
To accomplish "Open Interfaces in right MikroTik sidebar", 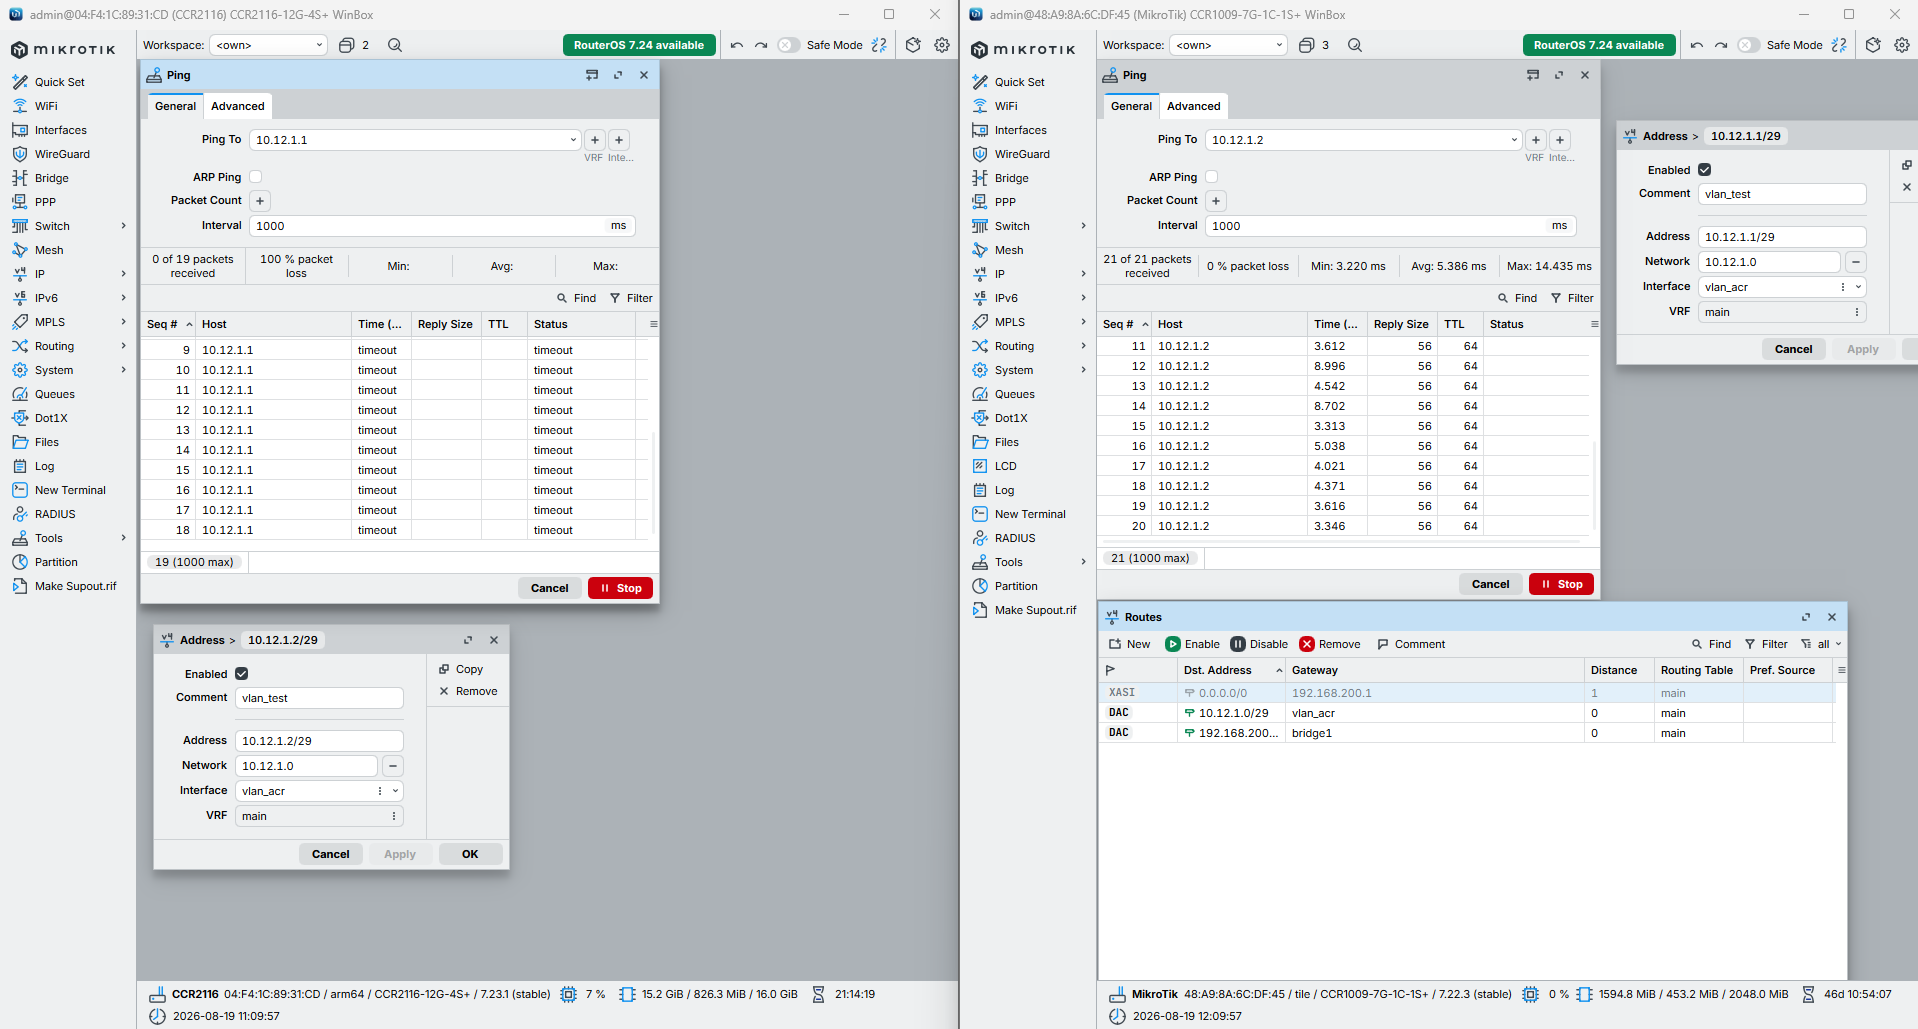I will (1020, 130).
